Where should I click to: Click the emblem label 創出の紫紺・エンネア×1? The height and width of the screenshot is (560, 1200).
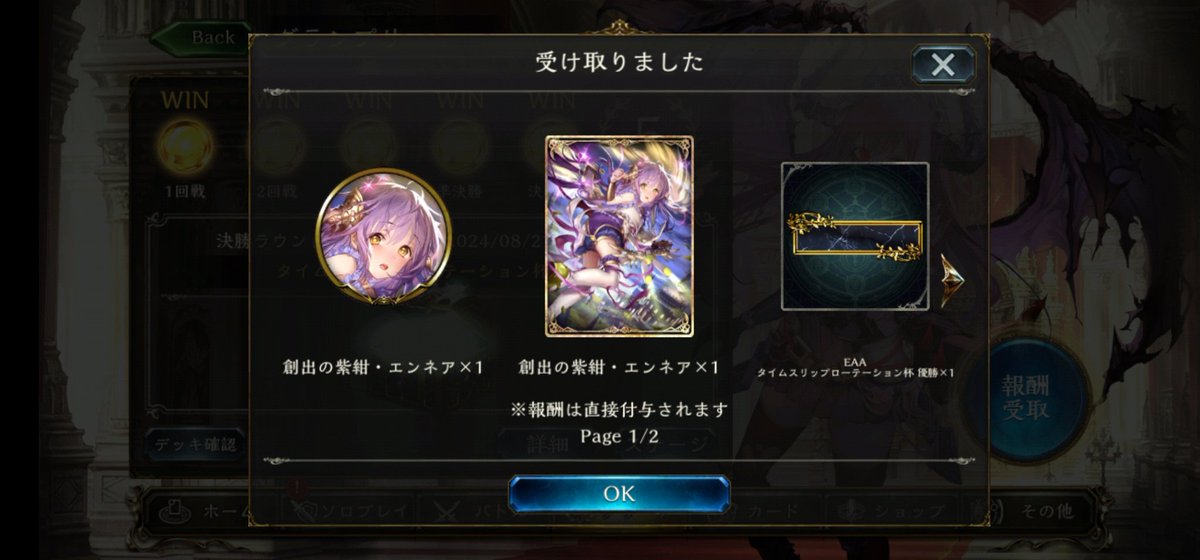pos(384,367)
